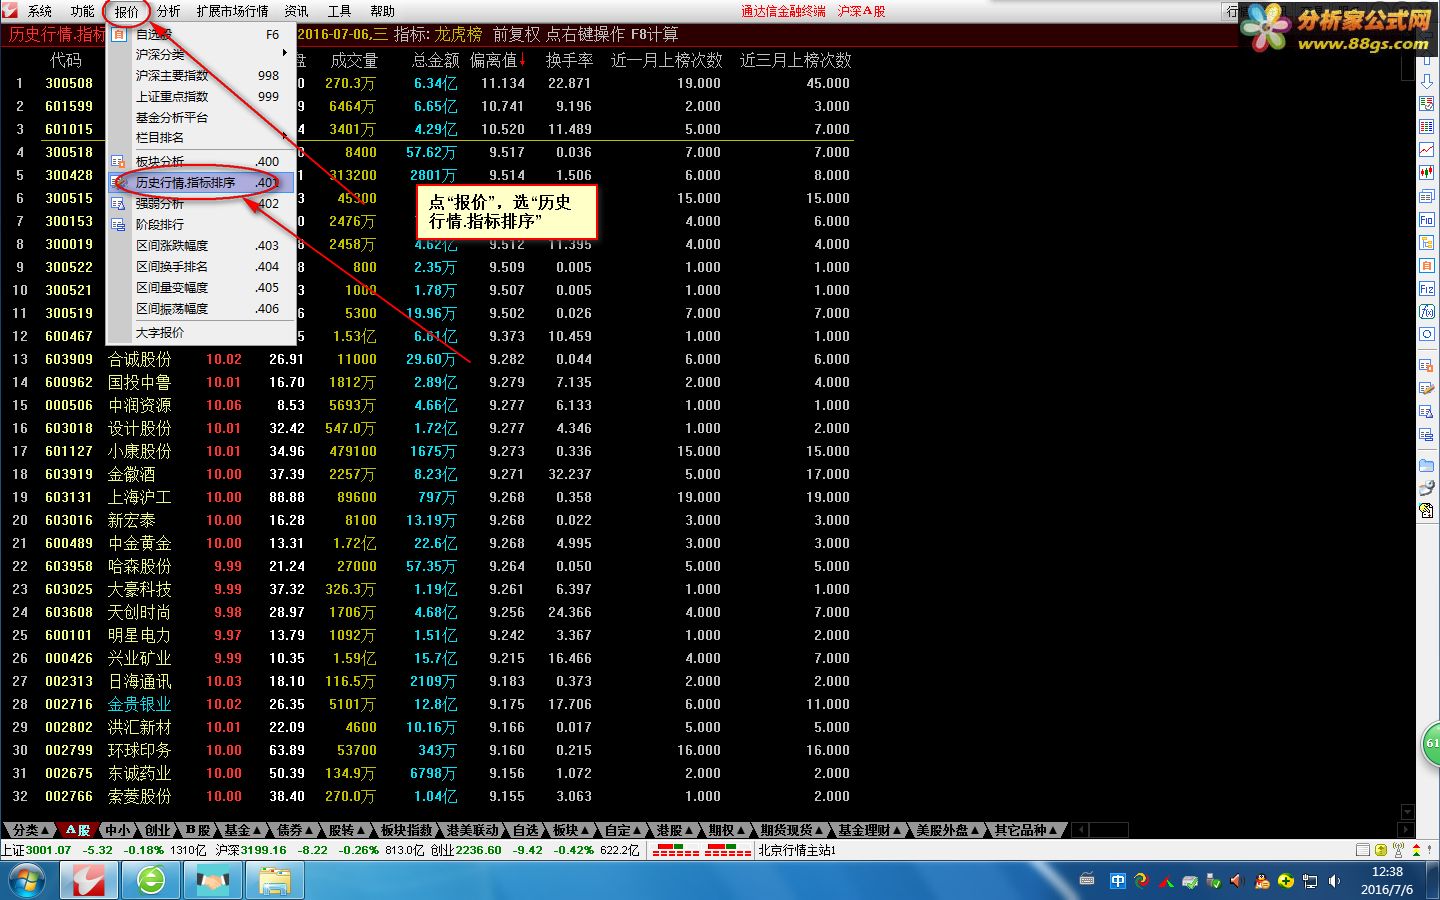This screenshot has height=900, width=1440.
Task: Open the Windows Start button
Action: [27, 880]
